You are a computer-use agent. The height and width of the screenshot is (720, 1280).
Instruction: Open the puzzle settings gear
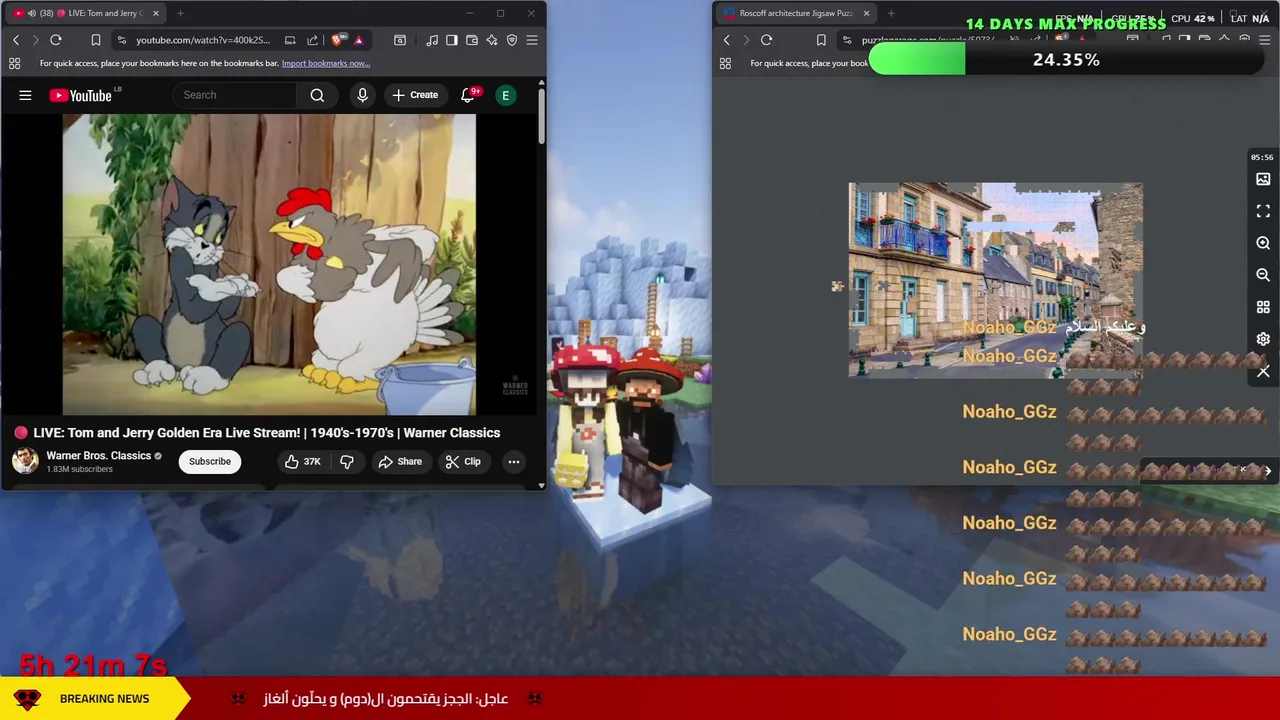pos(1263,339)
